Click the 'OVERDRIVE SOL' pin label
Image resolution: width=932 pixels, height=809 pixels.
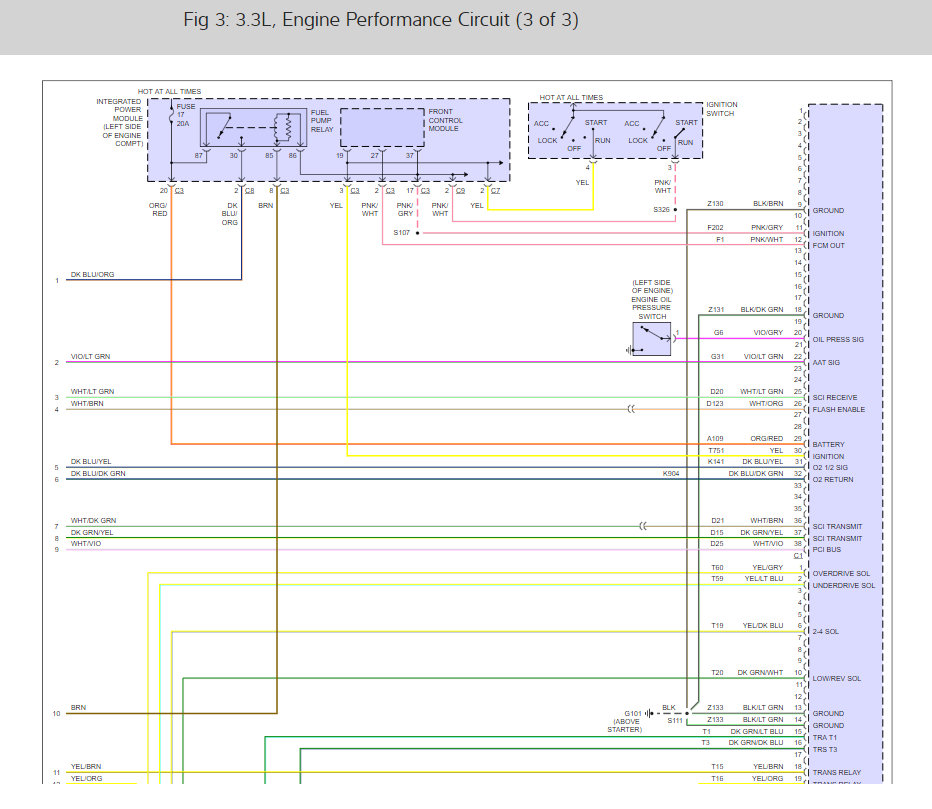coord(841,573)
